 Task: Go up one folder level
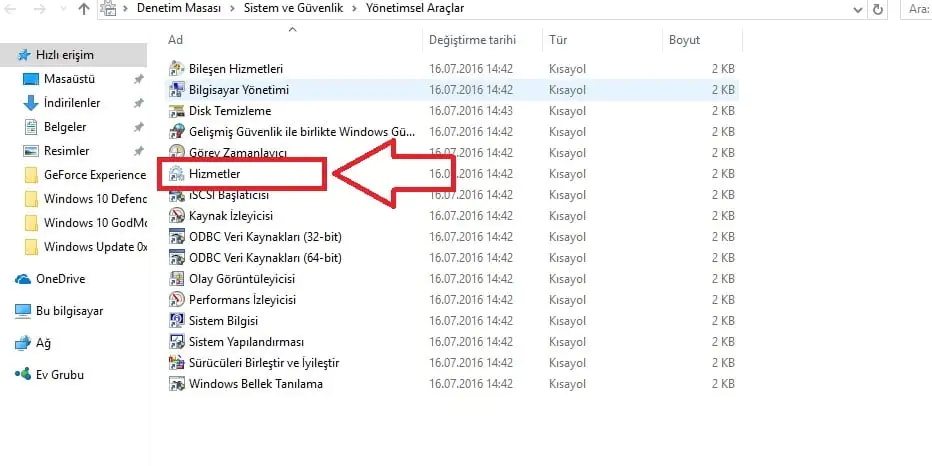84,9
